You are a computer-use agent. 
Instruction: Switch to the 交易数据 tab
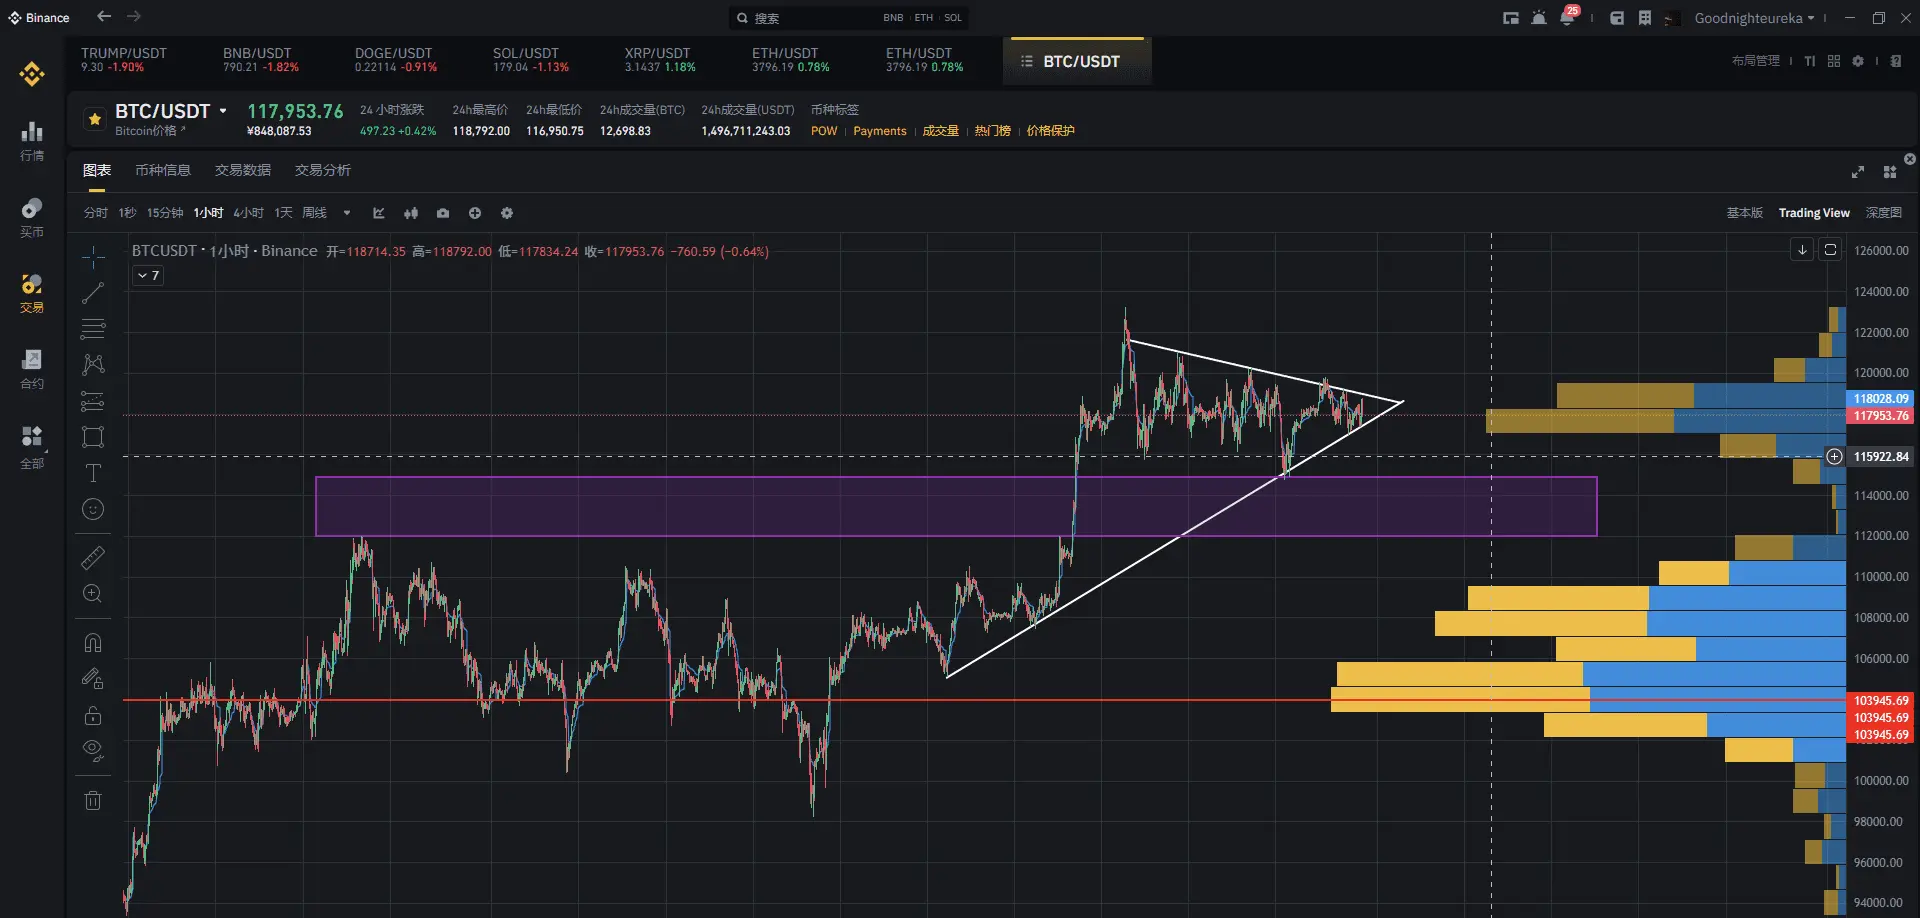(243, 170)
